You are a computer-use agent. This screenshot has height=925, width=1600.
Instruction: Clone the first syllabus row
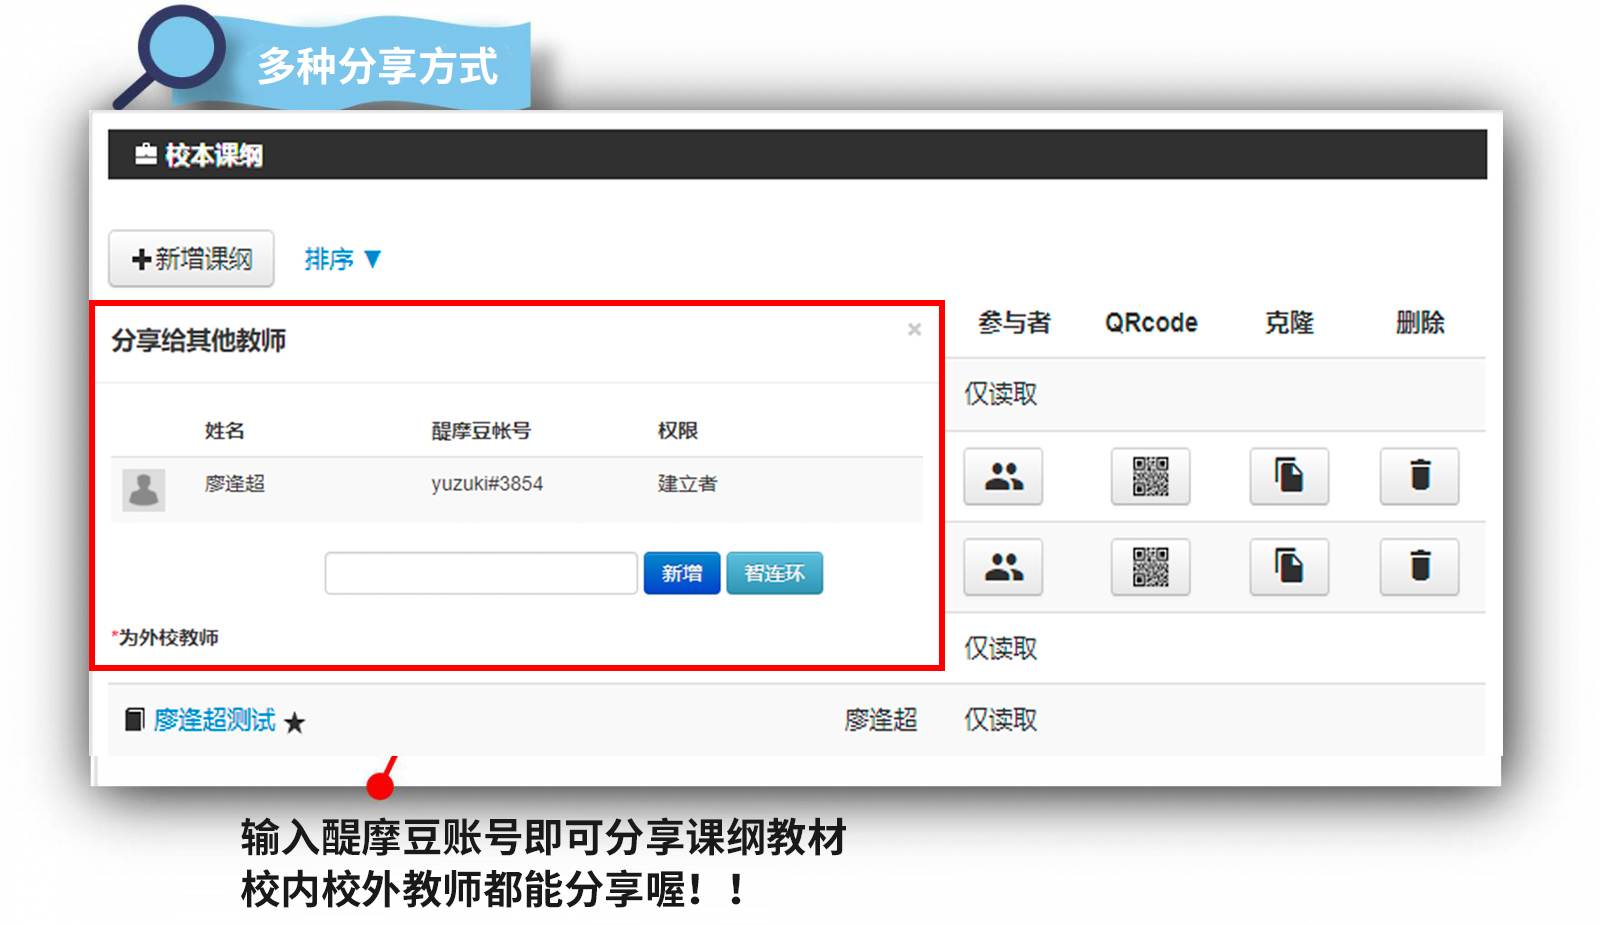(1289, 476)
